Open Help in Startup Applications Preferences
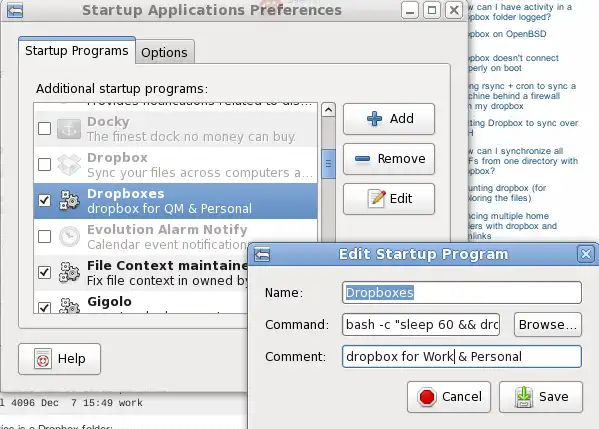599x429 pixels. coord(60,359)
